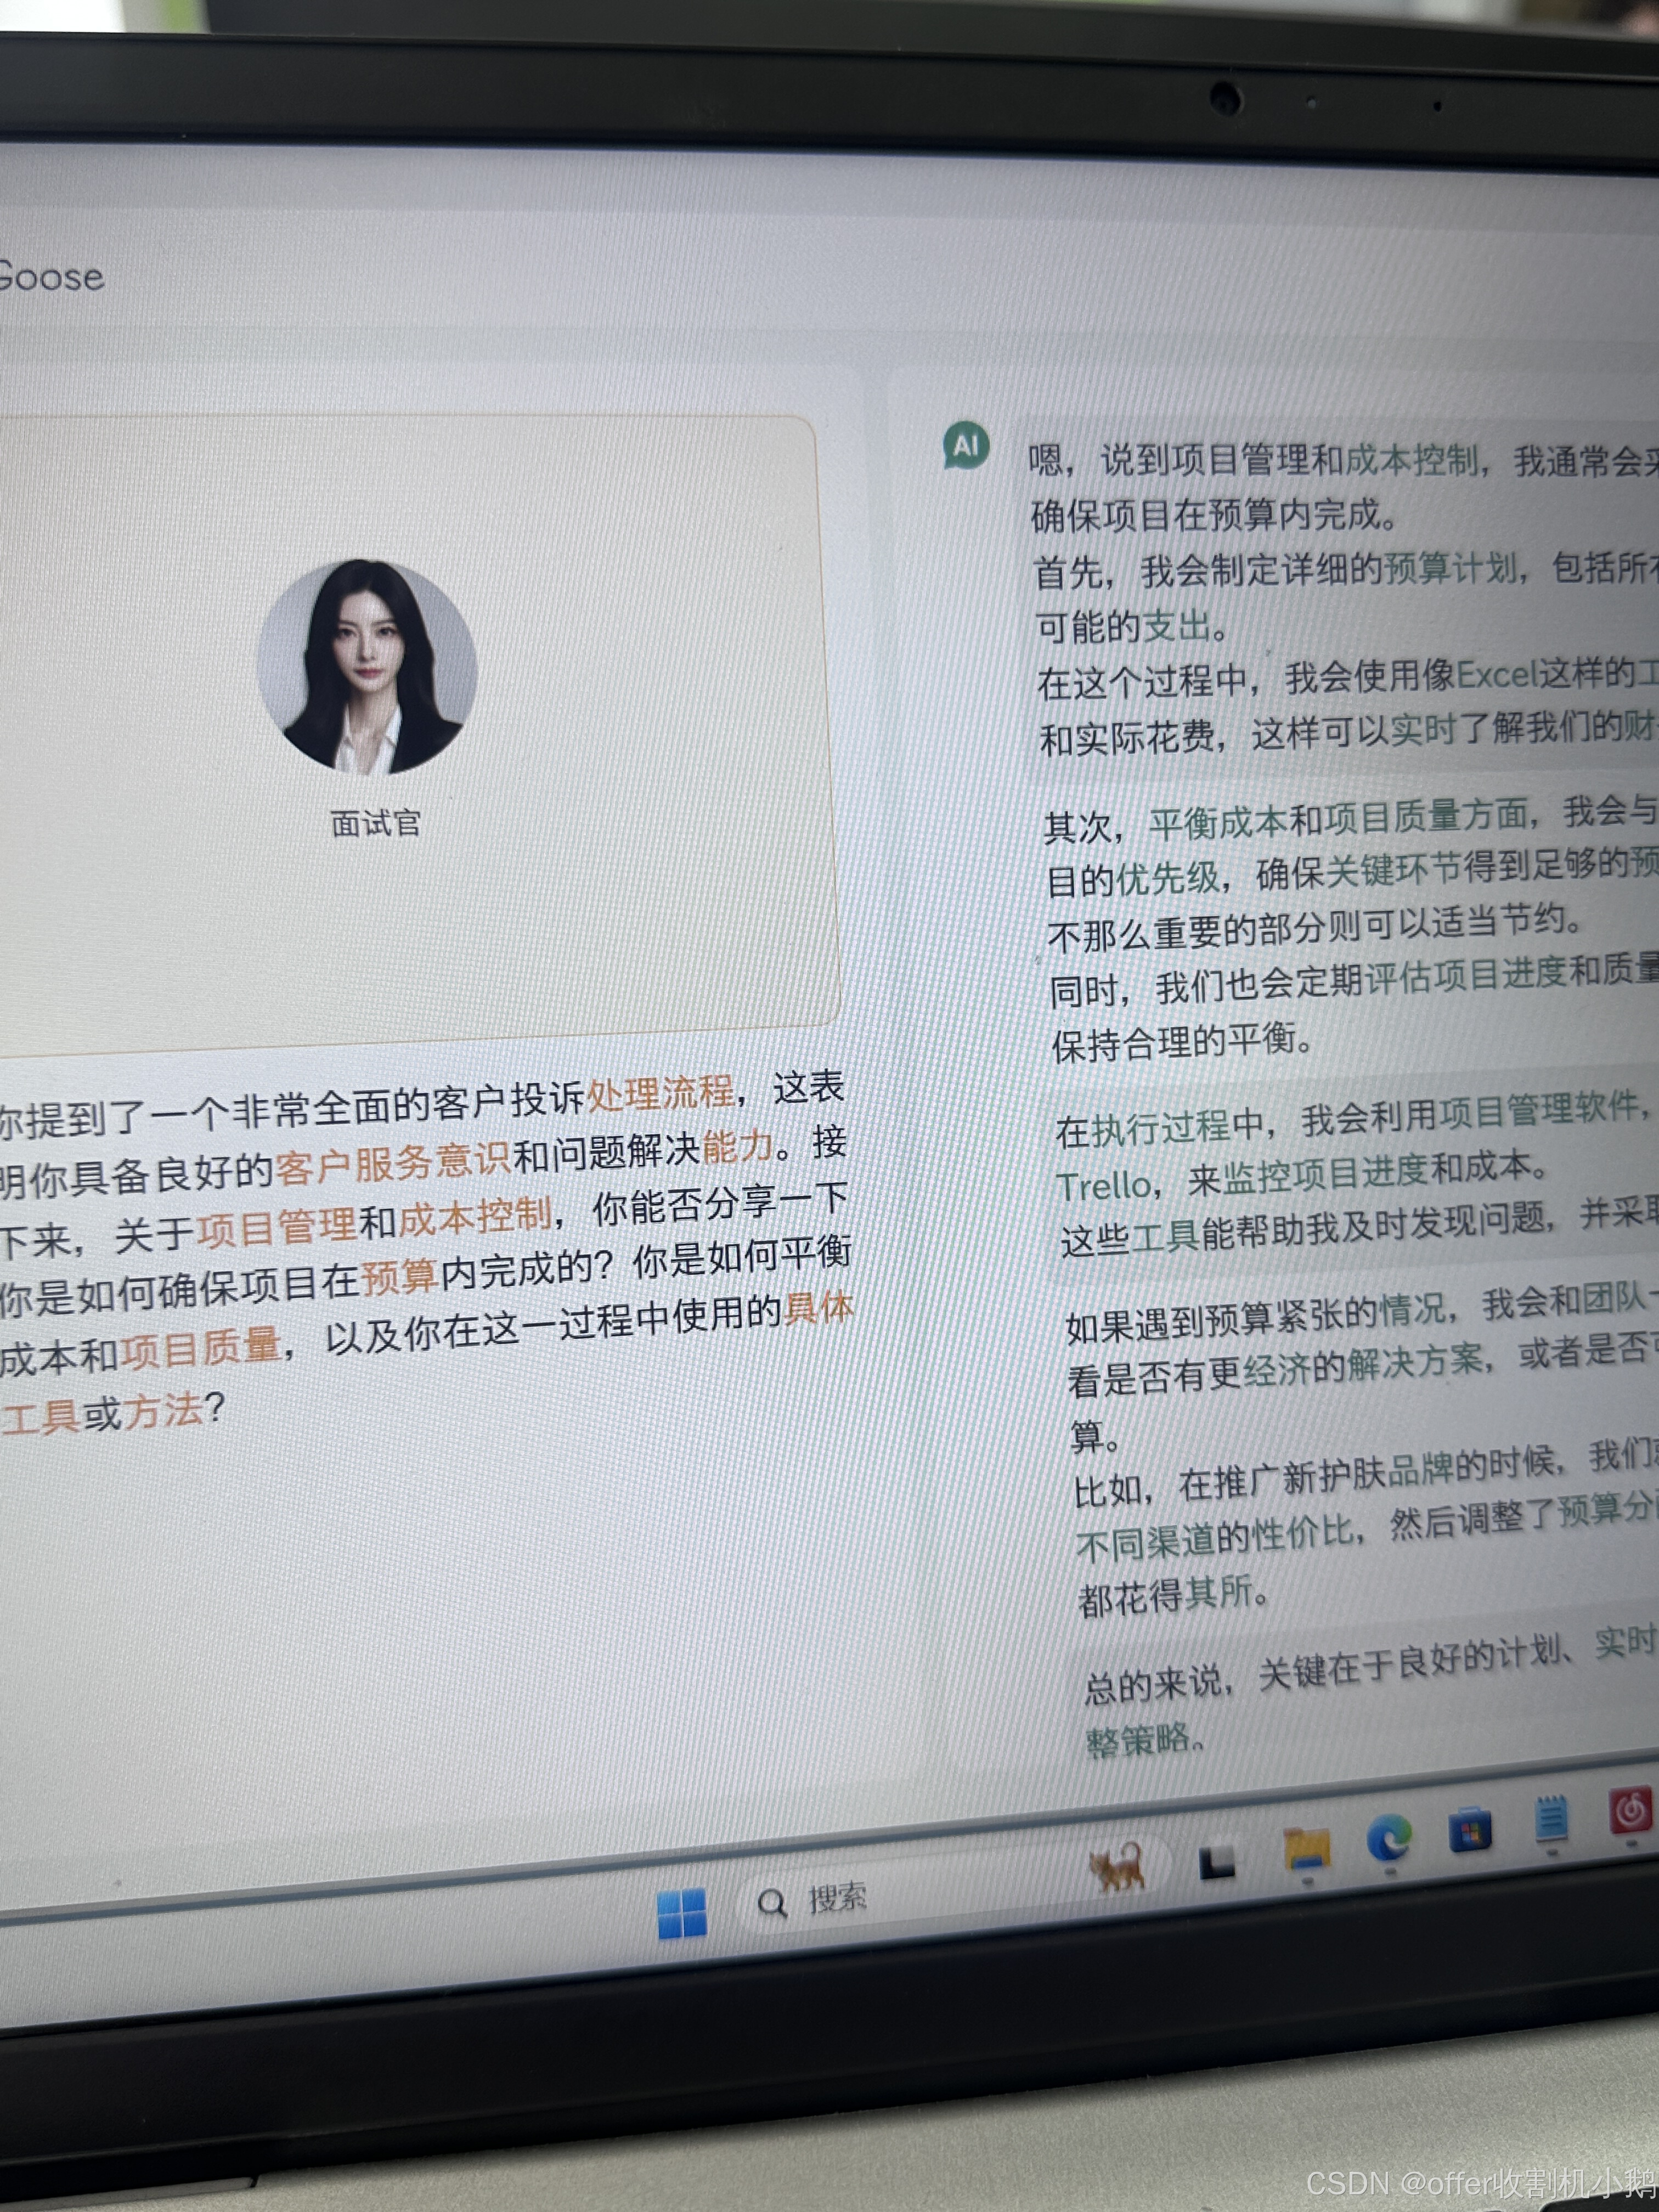Image resolution: width=1659 pixels, height=2212 pixels.
Task: Click the cat search highlight icon
Action: [1117, 1866]
